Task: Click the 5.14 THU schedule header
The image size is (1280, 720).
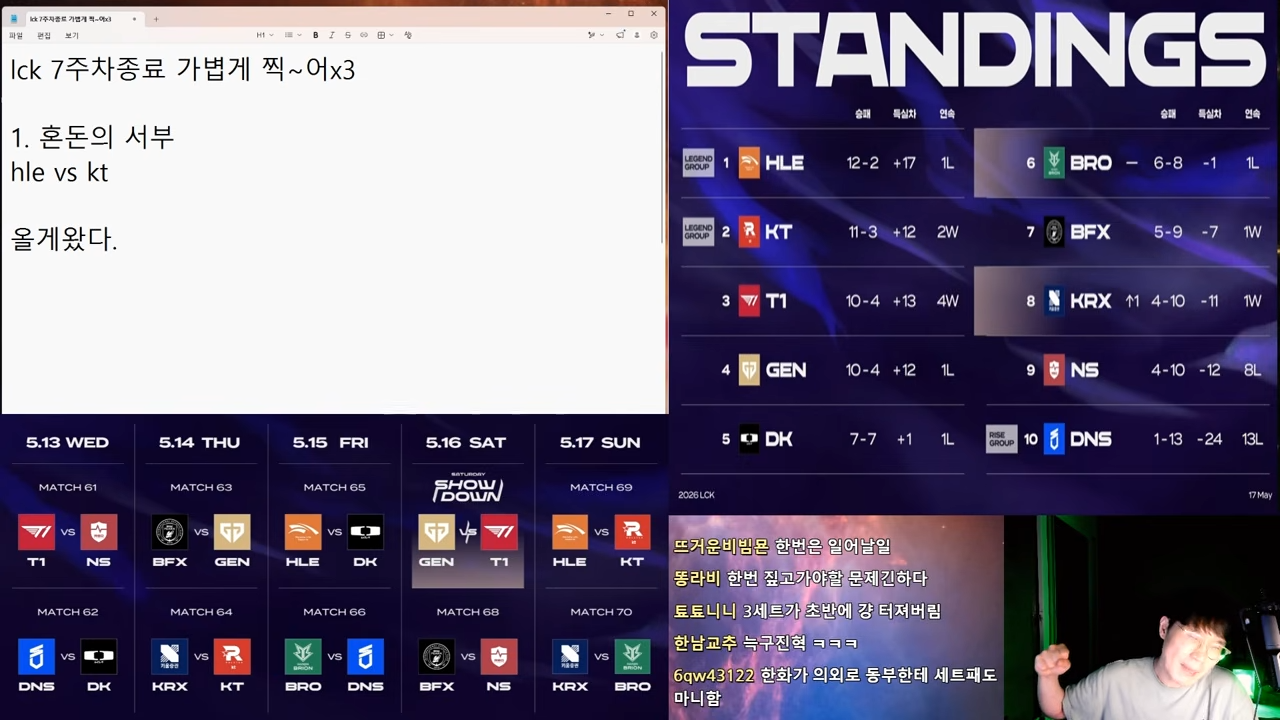Action: (x=200, y=442)
